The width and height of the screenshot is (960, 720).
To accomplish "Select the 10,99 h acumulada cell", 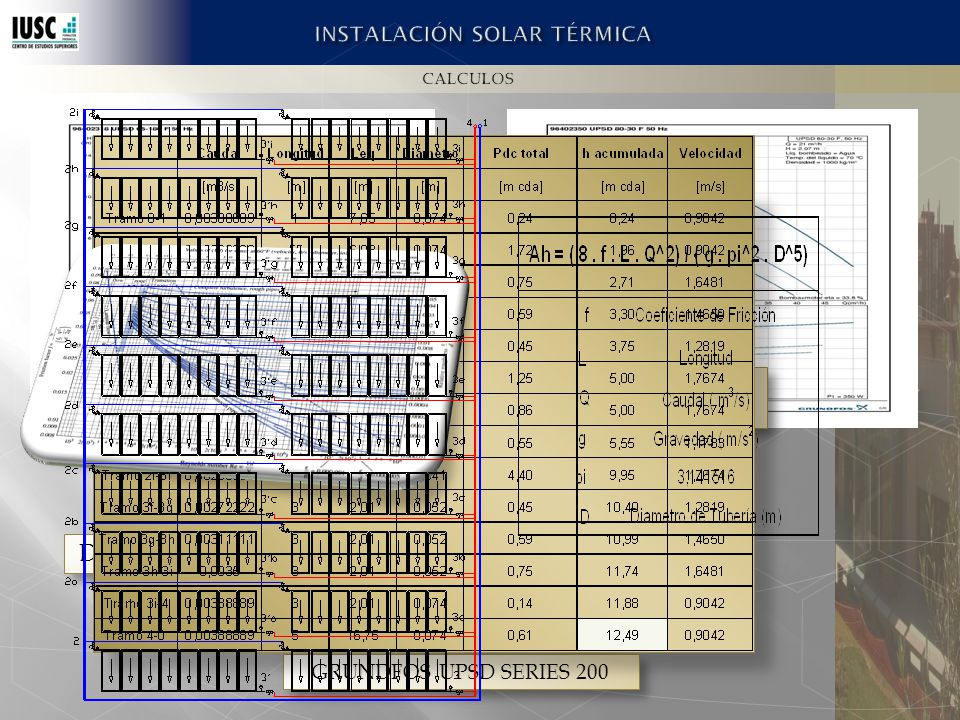I will coord(622,539).
